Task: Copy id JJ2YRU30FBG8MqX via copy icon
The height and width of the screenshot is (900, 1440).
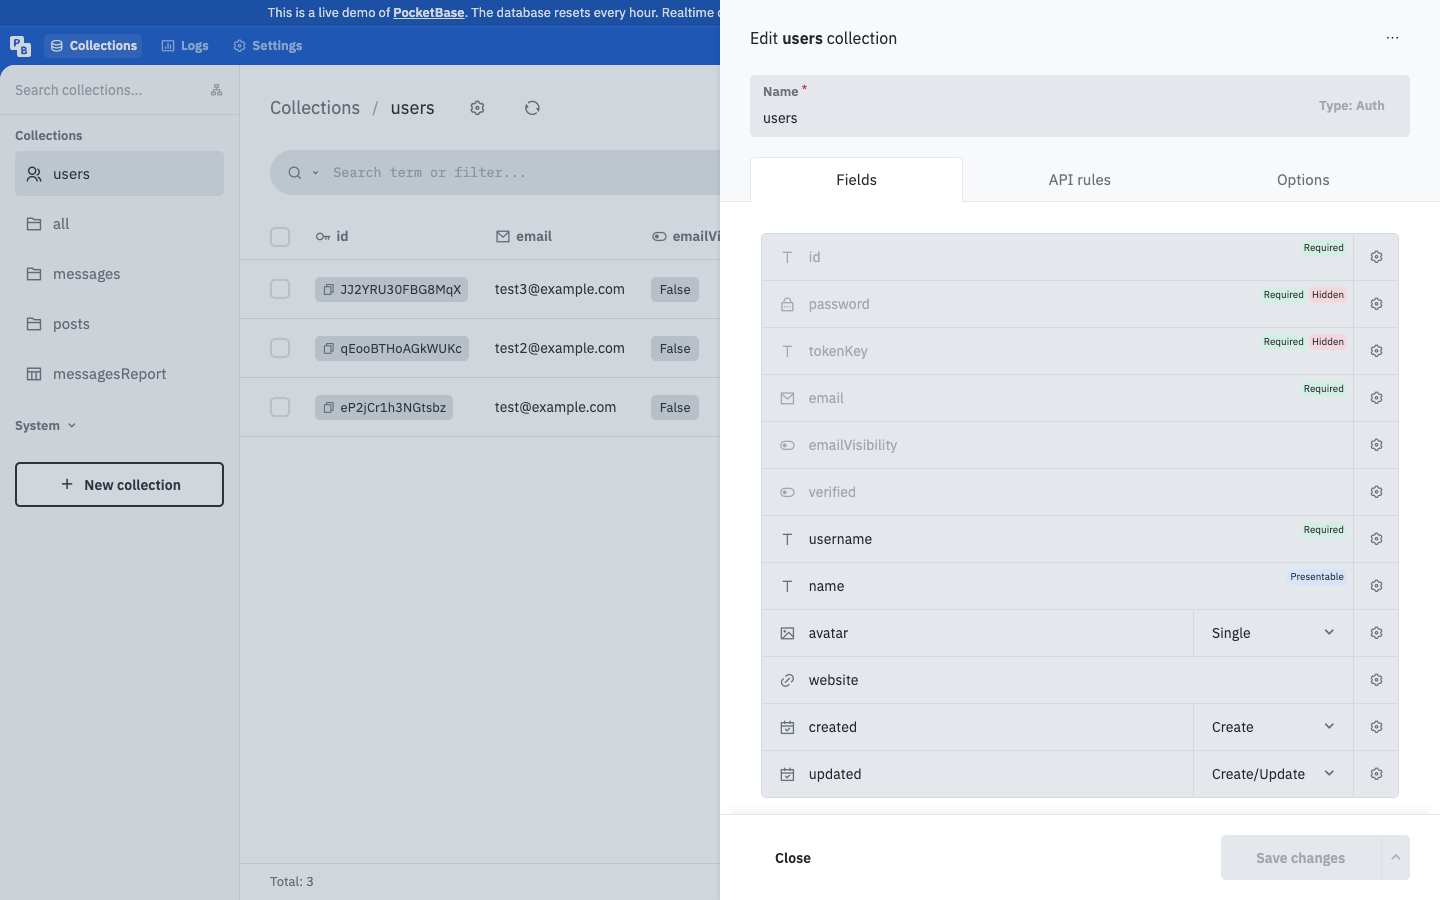Action: [328, 289]
